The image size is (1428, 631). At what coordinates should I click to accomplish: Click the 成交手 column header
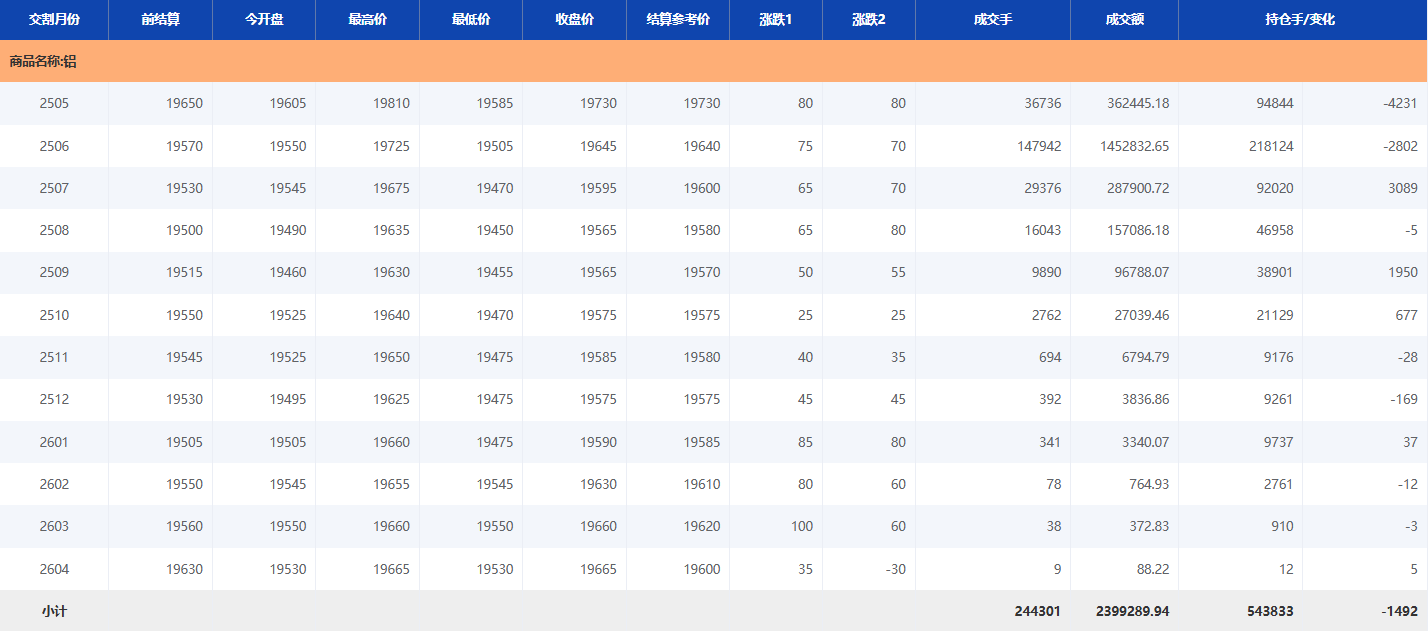click(992, 20)
